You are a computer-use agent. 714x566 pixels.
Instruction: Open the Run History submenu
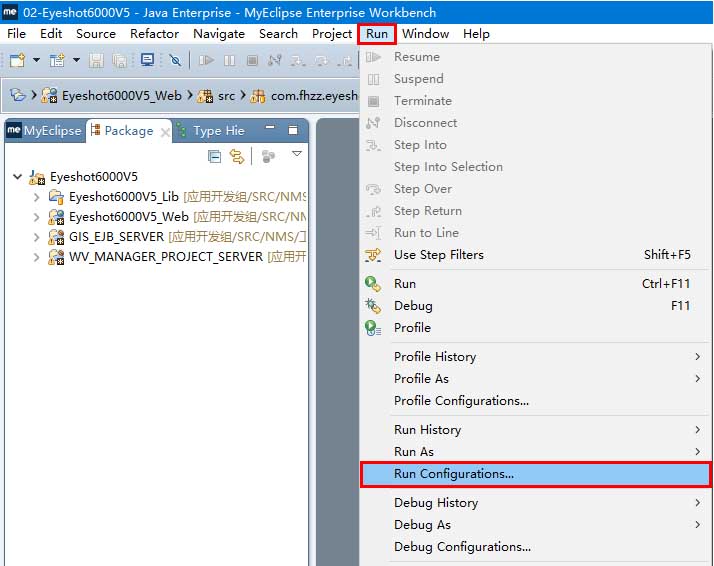tap(536, 430)
